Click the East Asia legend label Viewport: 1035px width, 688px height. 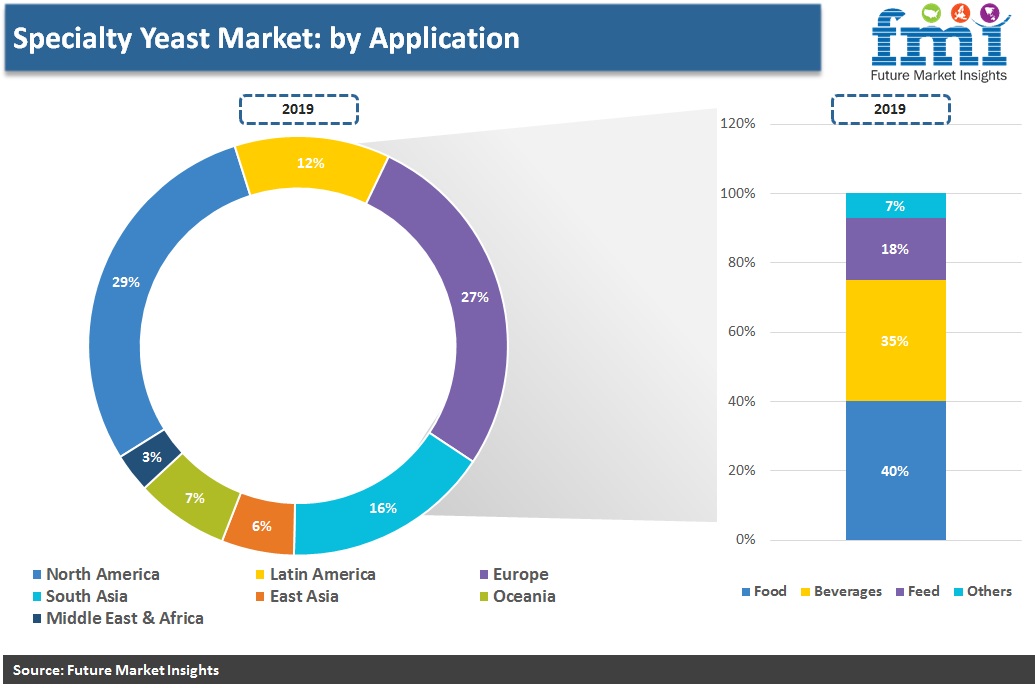[304, 596]
